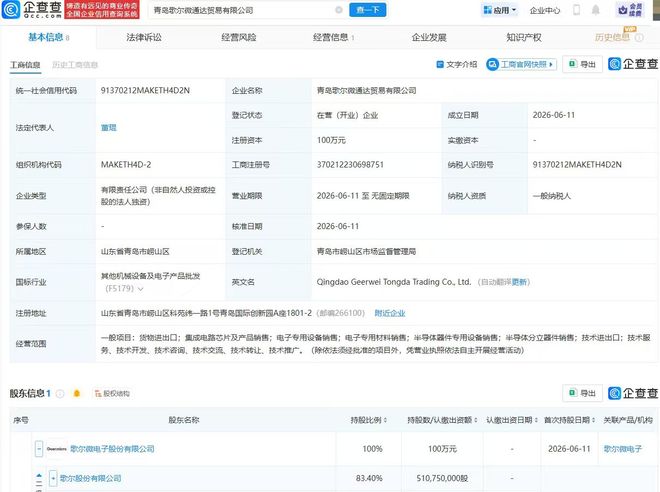Collapse the 歌尔微电子股份有限公司 shareholder row
The width and height of the screenshot is (660, 492).
point(39,449)
